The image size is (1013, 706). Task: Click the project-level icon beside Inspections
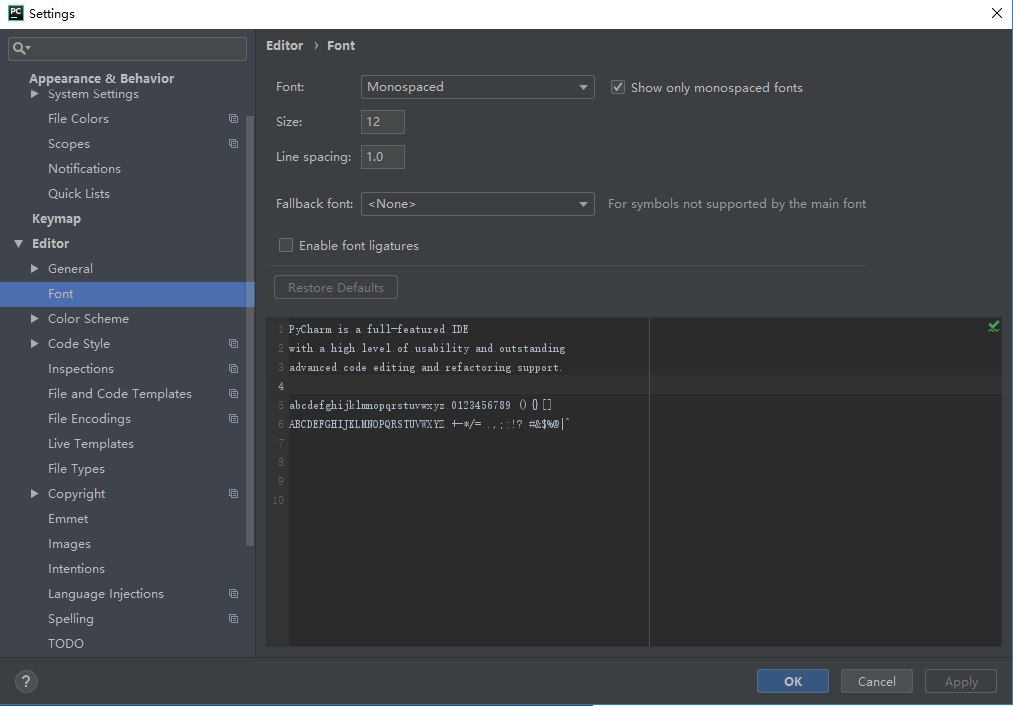tap(233, 369)
